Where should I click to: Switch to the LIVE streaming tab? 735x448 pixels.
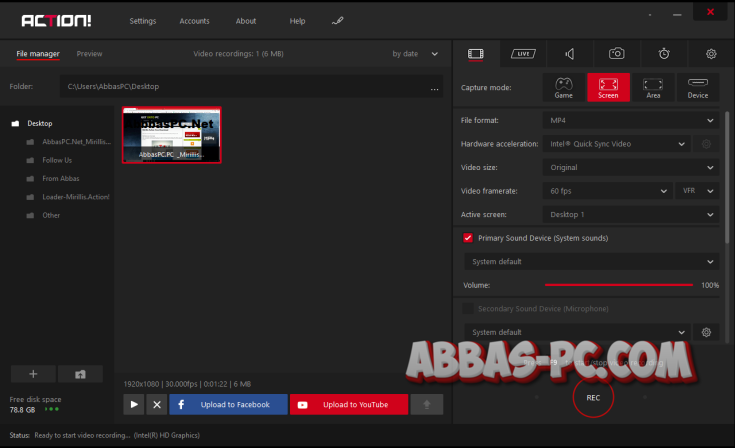pos(522,53)
